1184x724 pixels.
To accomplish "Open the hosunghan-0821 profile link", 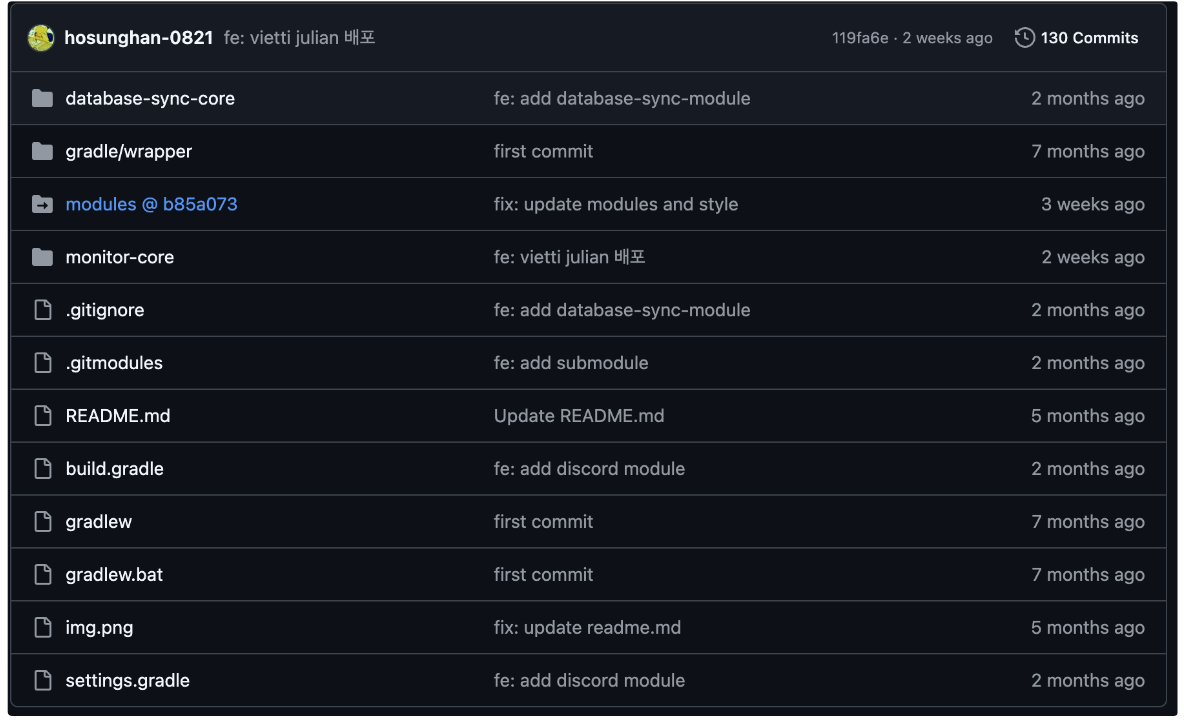I will (x=139, y=38).
